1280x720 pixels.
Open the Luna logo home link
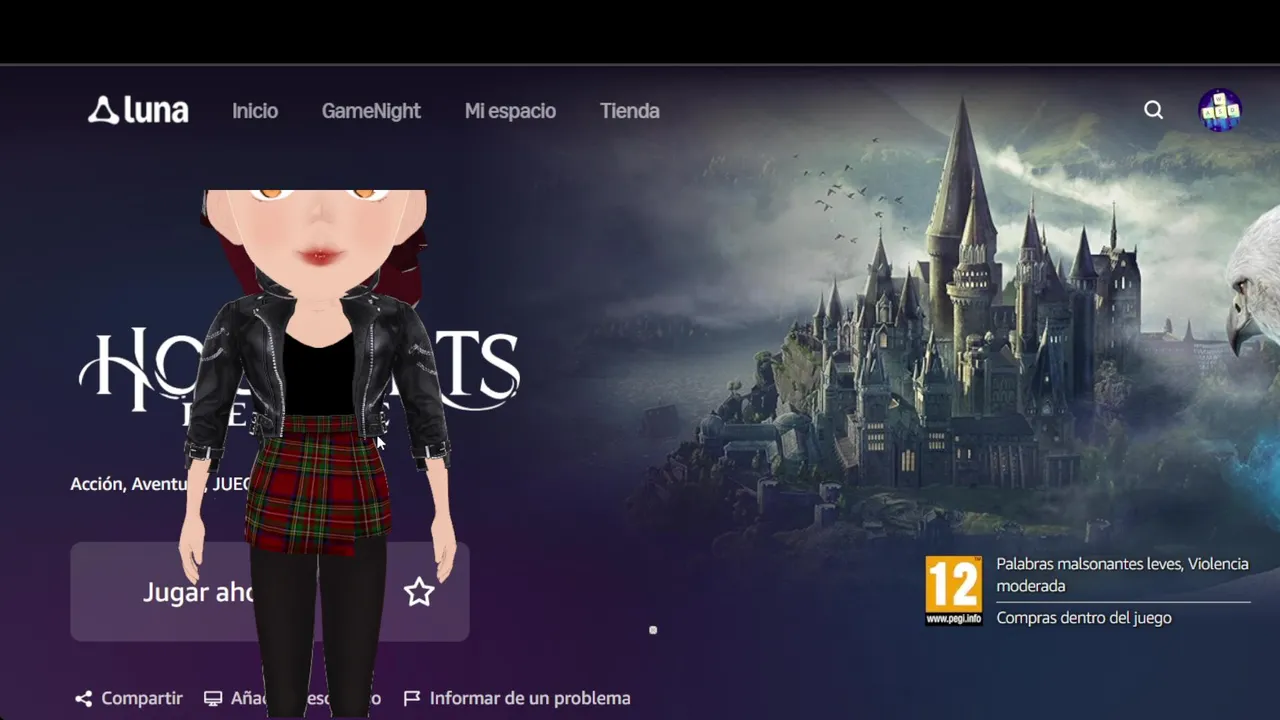pos(138,110)
